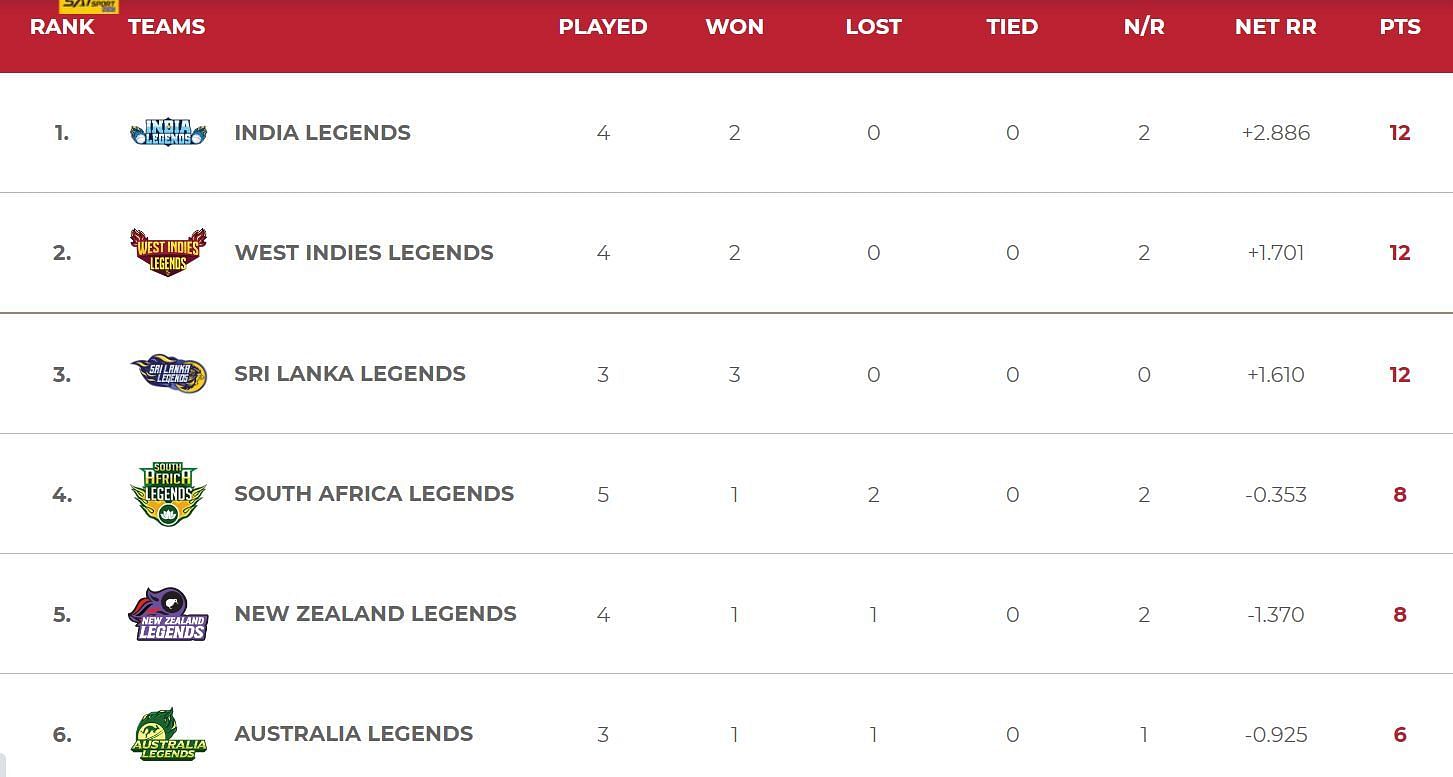Click the NET RR column header
Viewport: 1453px width, 777px height.
(1275, 27)
